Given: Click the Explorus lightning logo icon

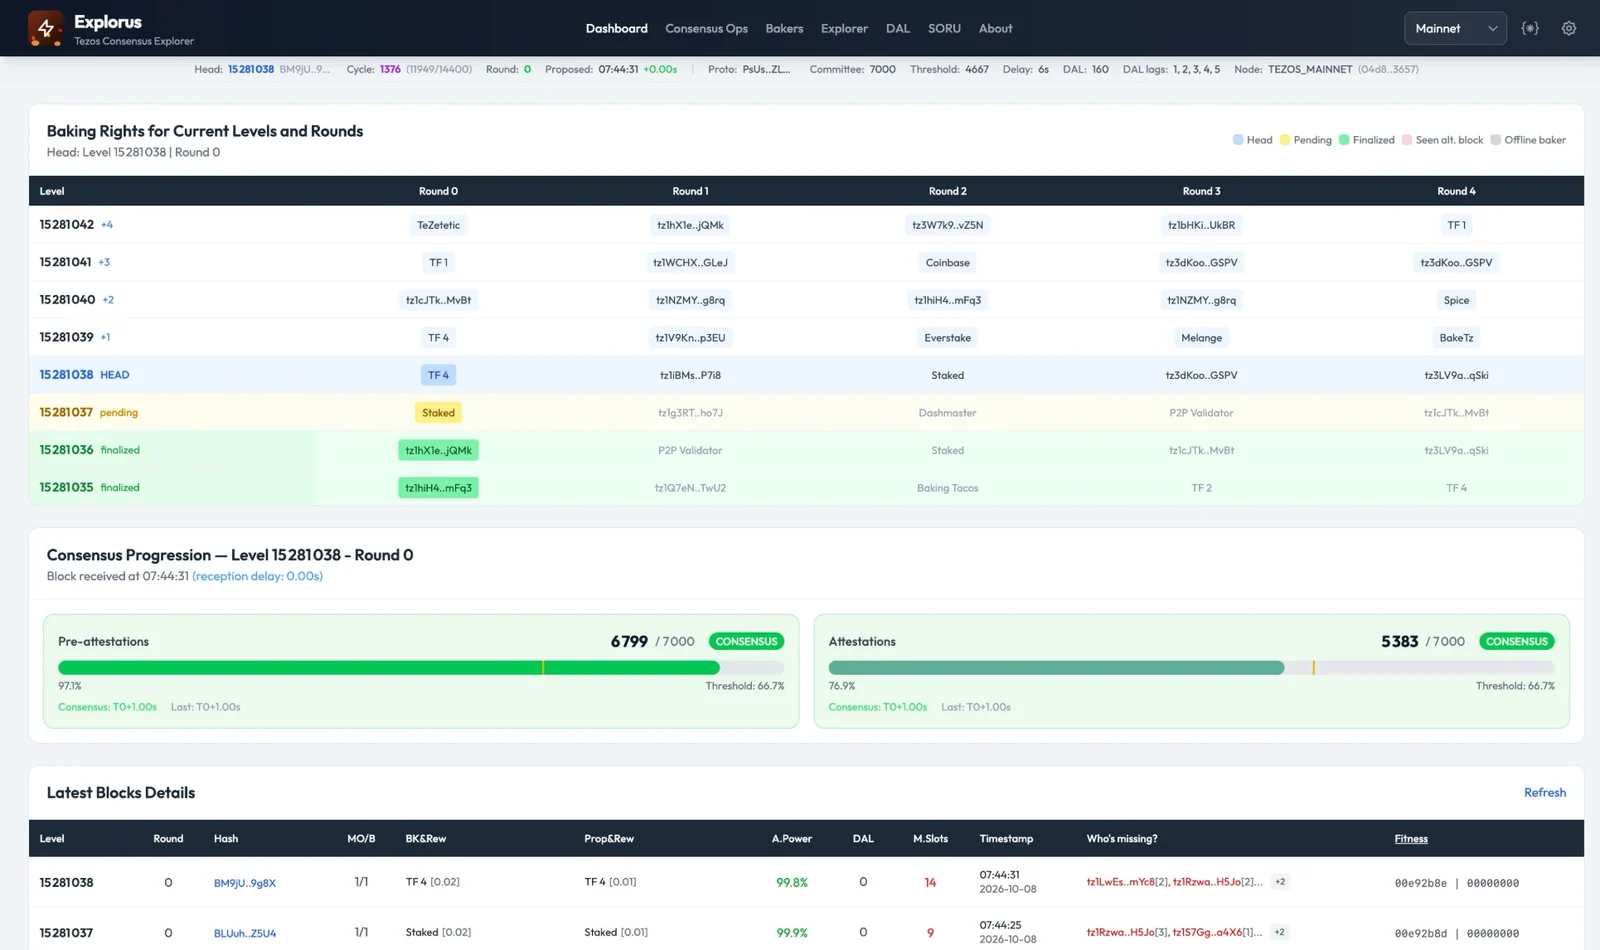Looking at the screenshot, I should coord(45,28).
